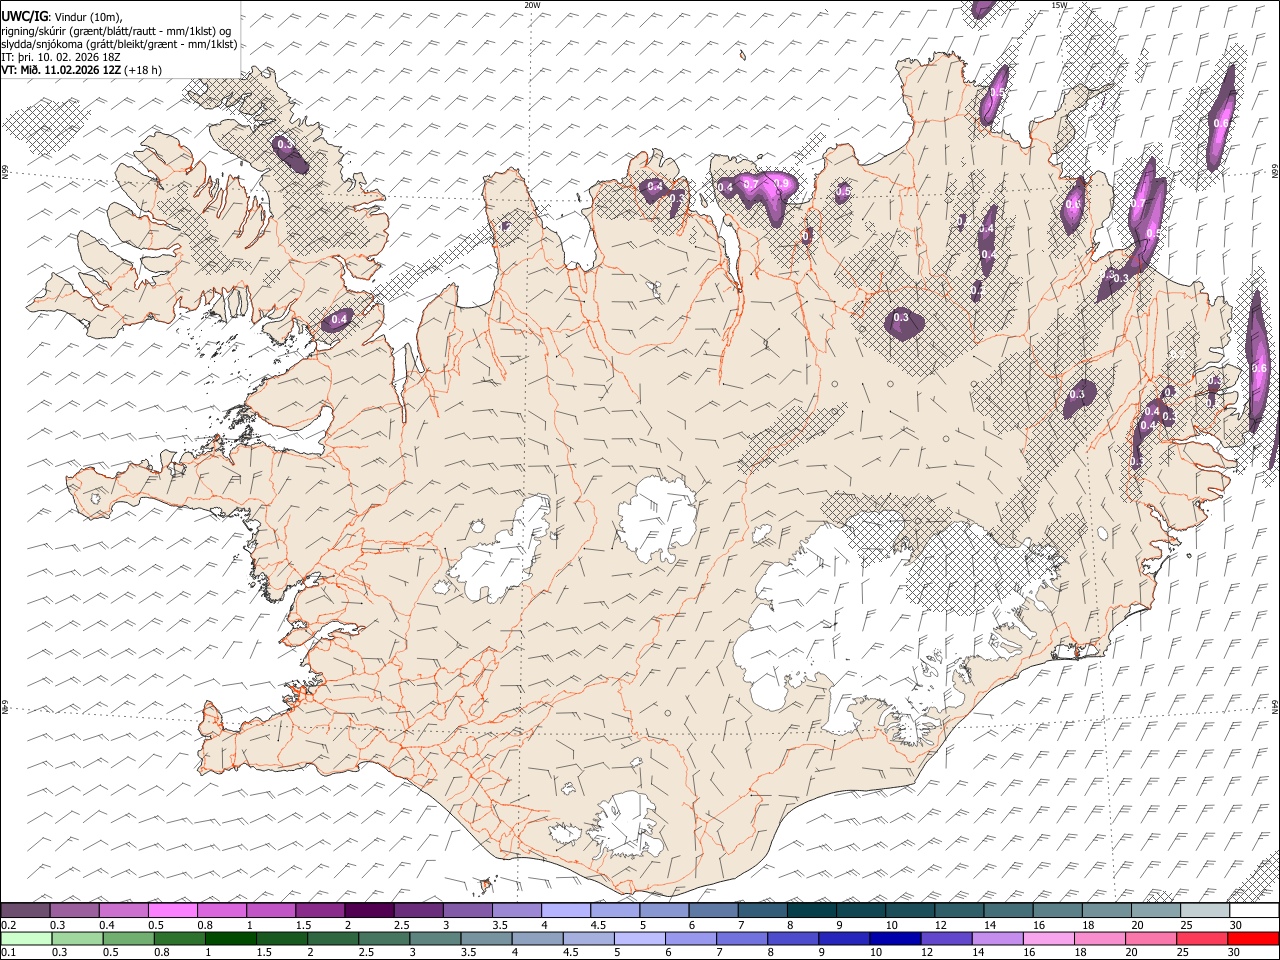Pick the rain-scale swatch starting at 20
The width and height of the screenshot is (1280, 960).
point(1151,938)
